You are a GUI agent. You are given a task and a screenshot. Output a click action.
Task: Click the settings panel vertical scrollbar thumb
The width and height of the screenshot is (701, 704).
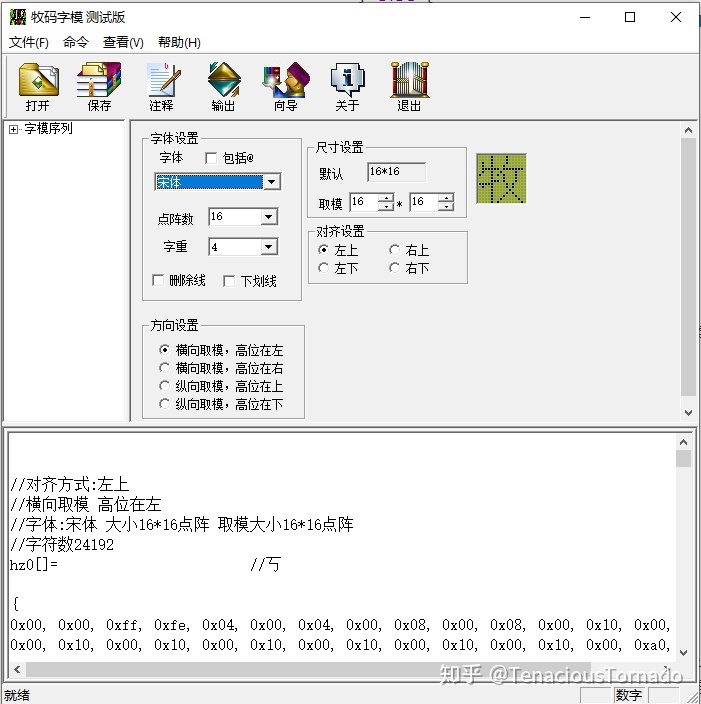(x=688, y=267)
